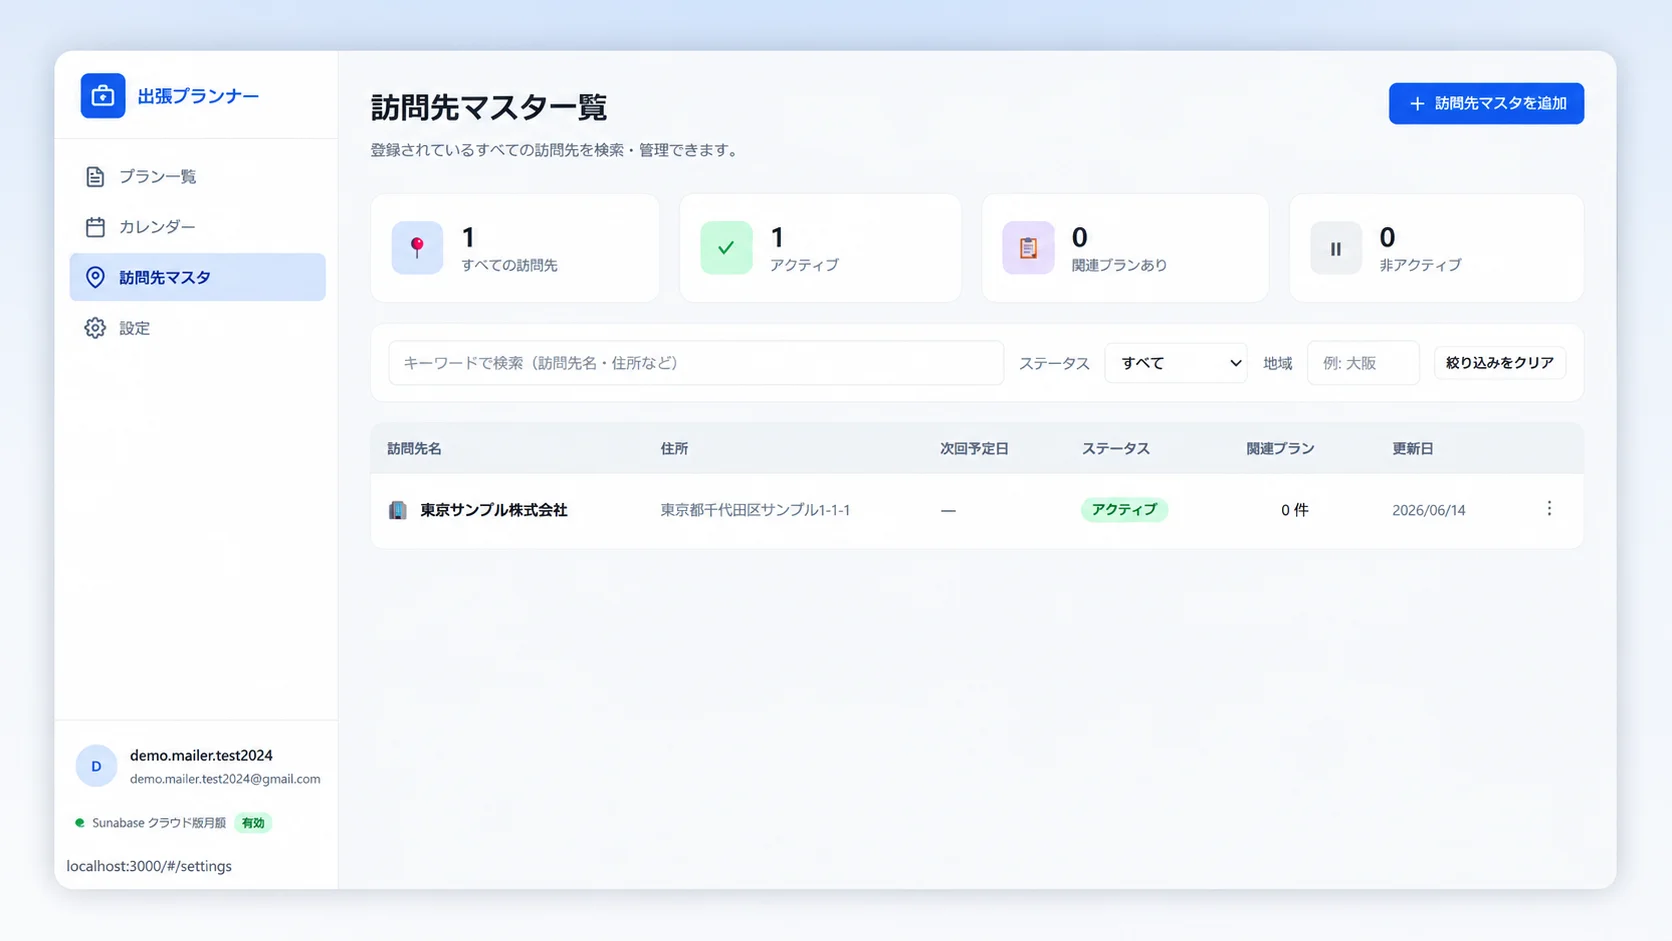Click the 訪問先マスタ location pin icon

[95, 277]
